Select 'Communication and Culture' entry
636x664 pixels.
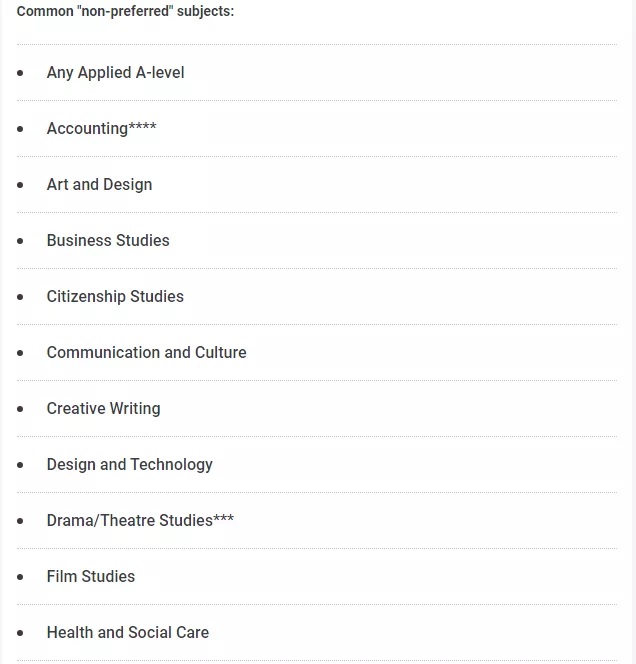pyautogui.click(x=146, y=353)
